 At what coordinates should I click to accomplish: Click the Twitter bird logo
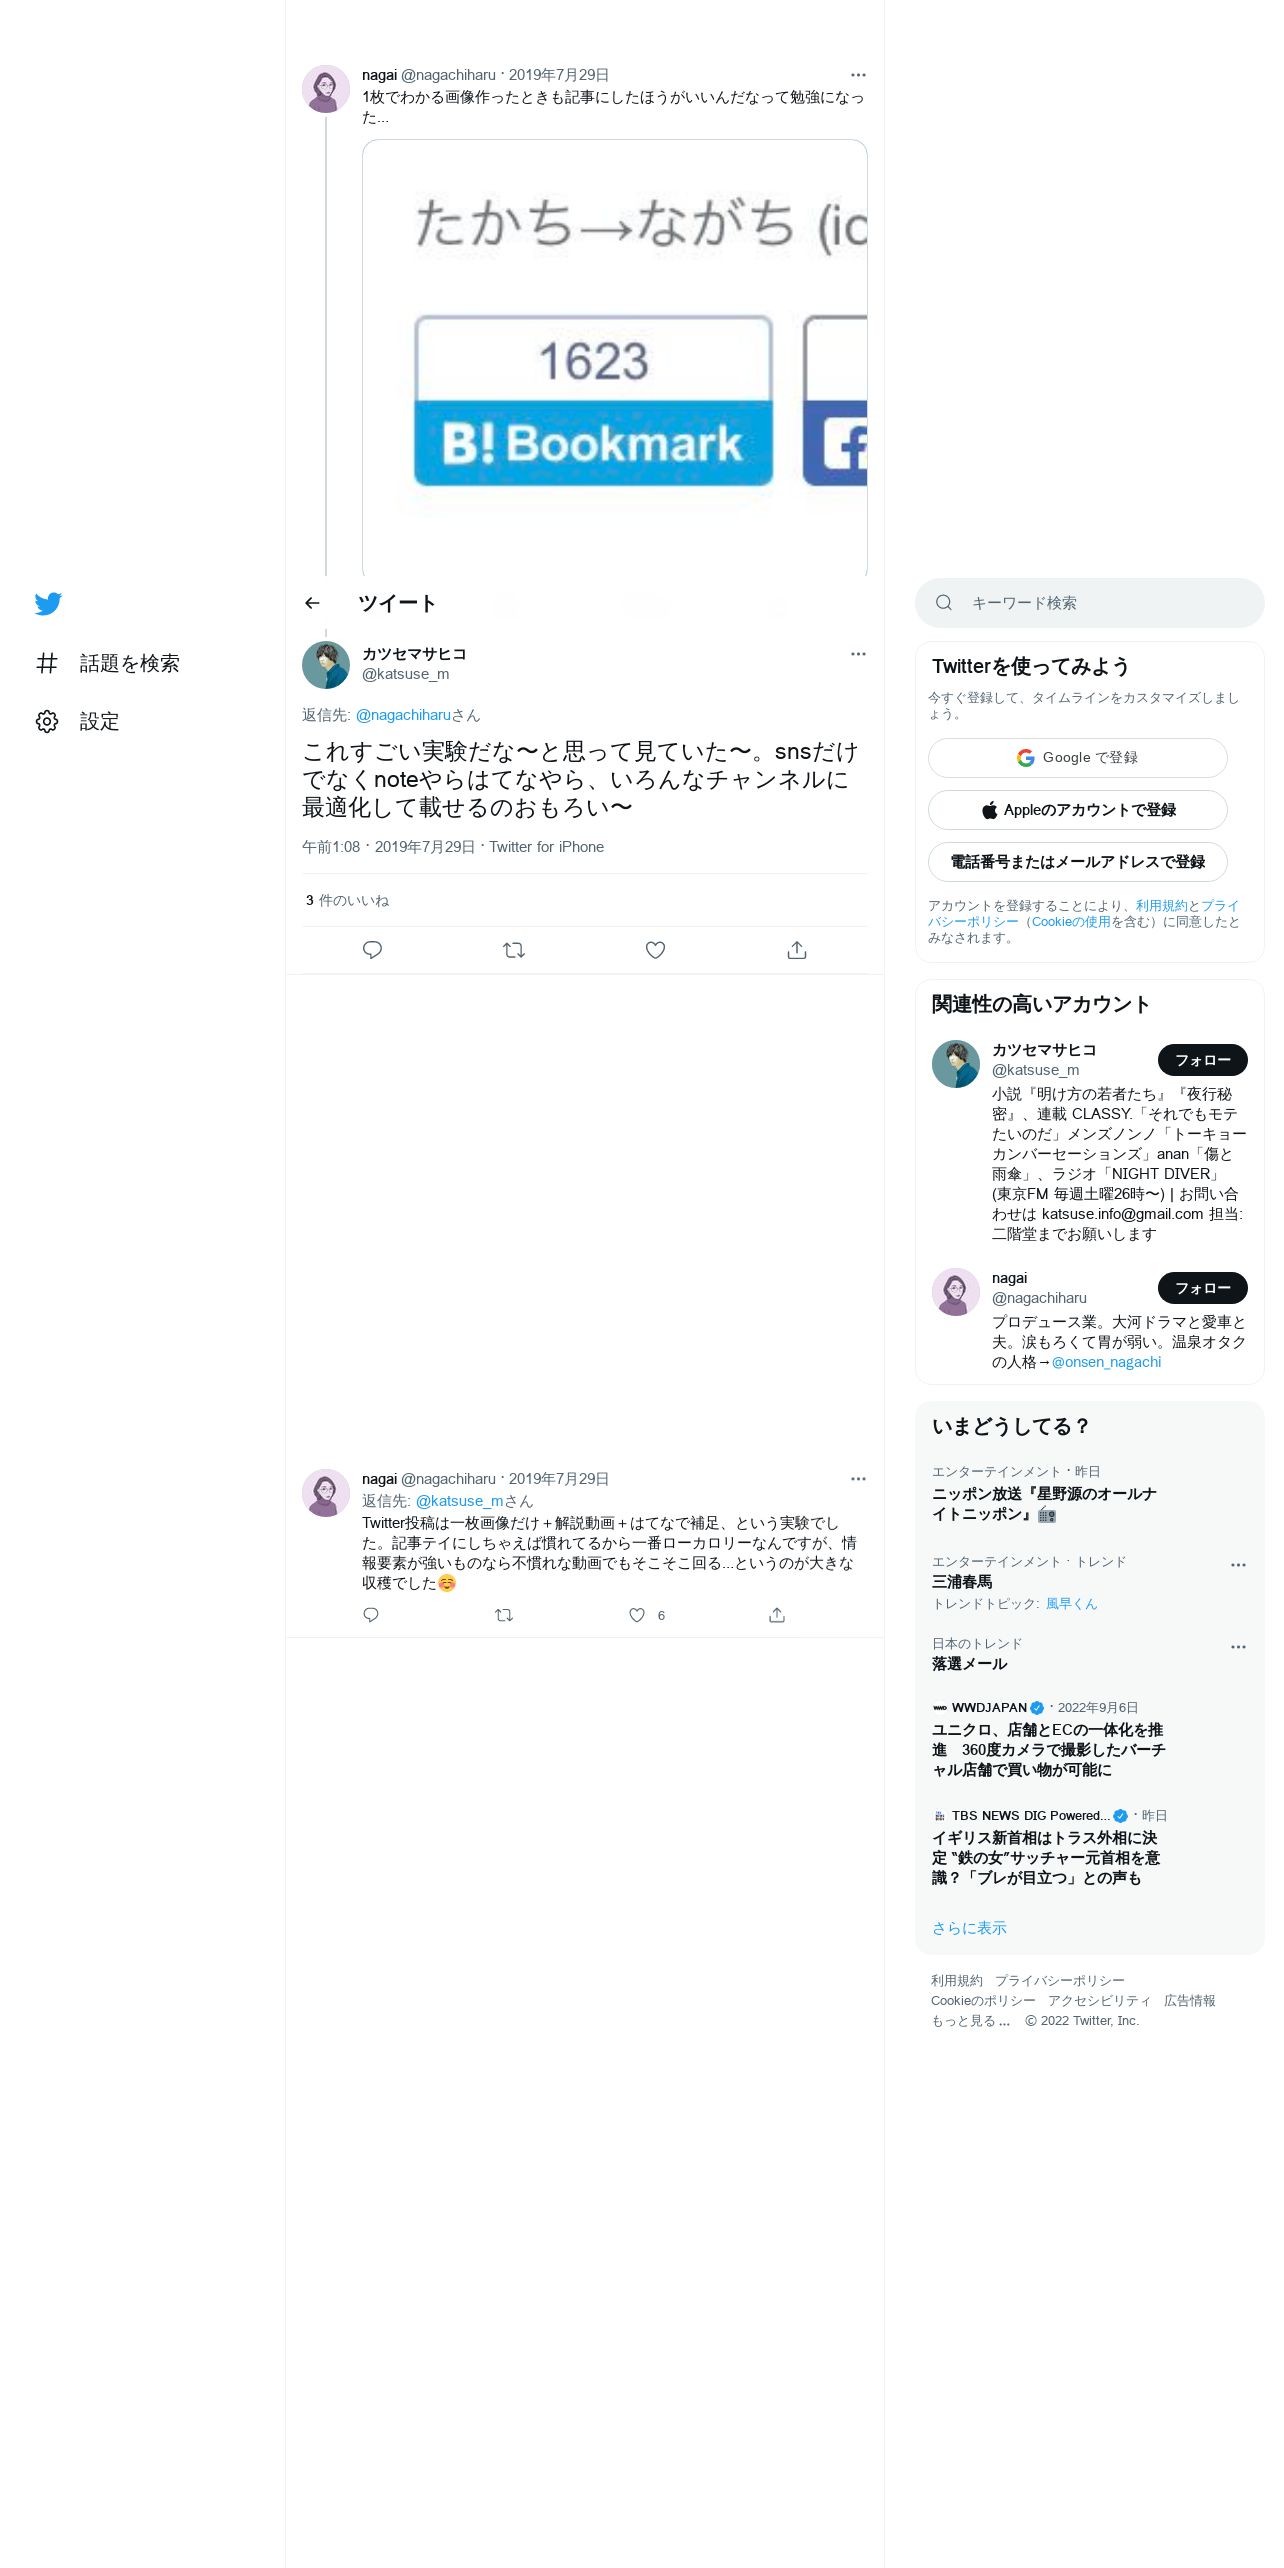click(x=48, y=604)
